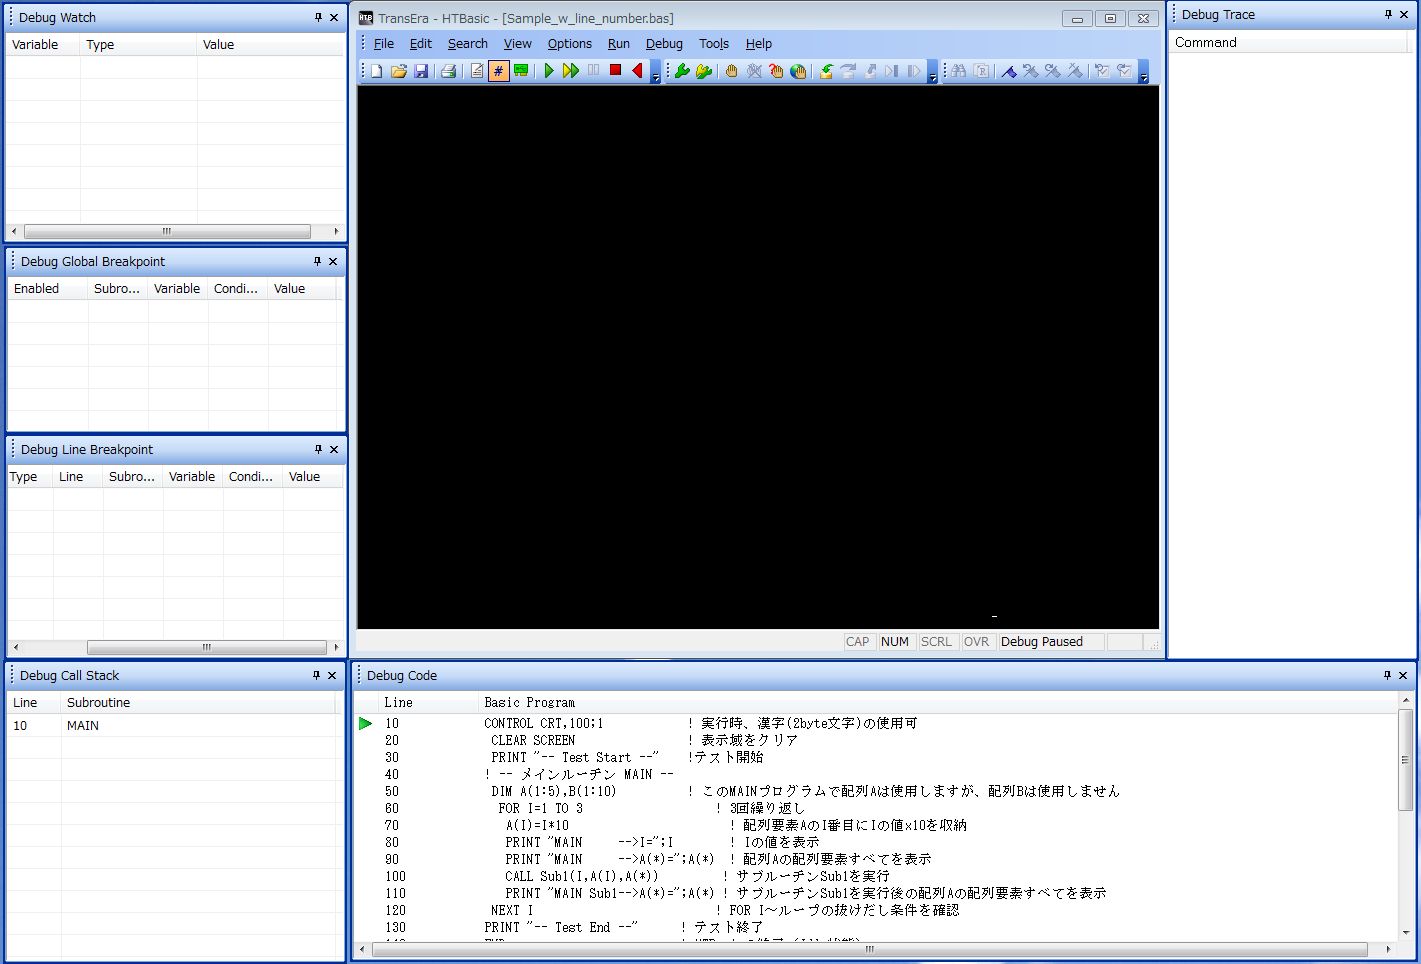Click the green current-line arrow at line 10
The height and width of the screenshot is (964, 1421).
point(365,723)
